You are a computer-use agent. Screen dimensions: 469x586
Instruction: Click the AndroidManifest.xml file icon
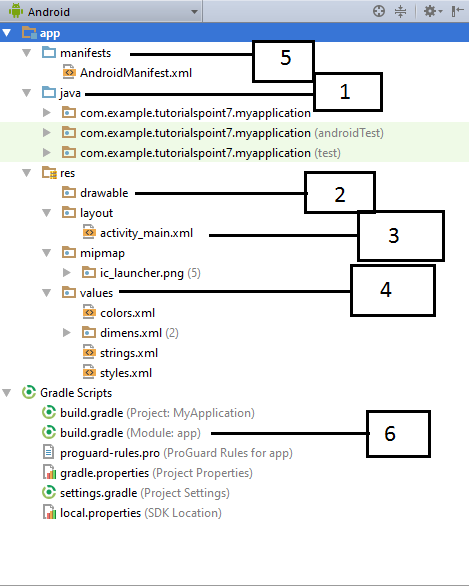(69, 72)
